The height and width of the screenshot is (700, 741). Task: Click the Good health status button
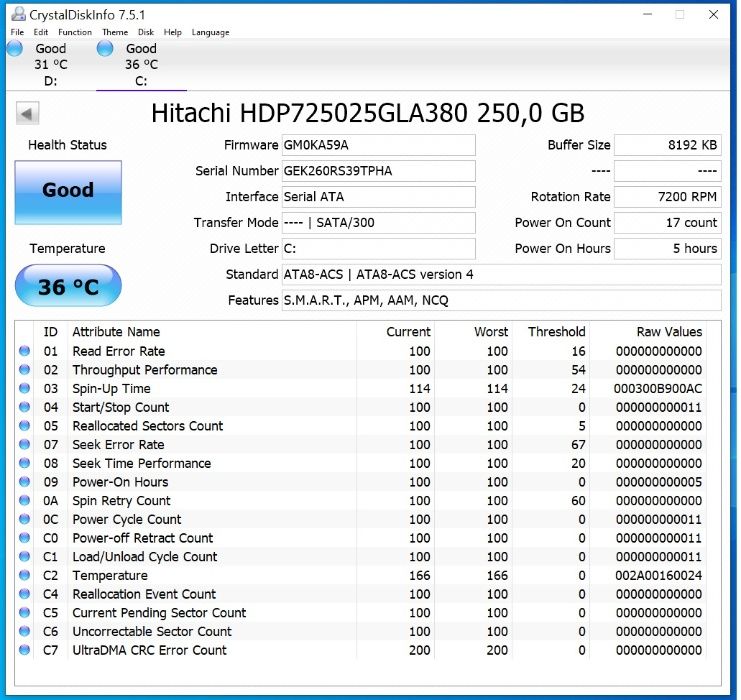coord(68,190)
